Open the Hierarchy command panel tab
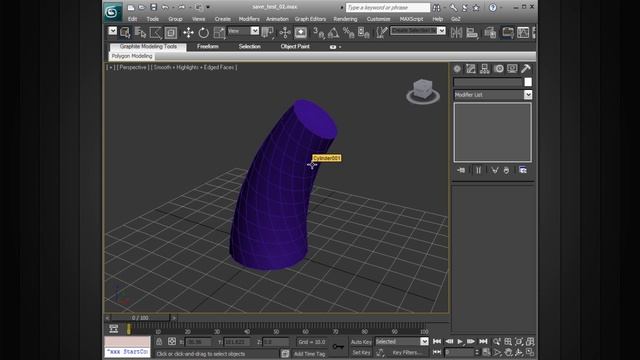The height and width of the screenshot is (360, 640). tap(484, 69)
